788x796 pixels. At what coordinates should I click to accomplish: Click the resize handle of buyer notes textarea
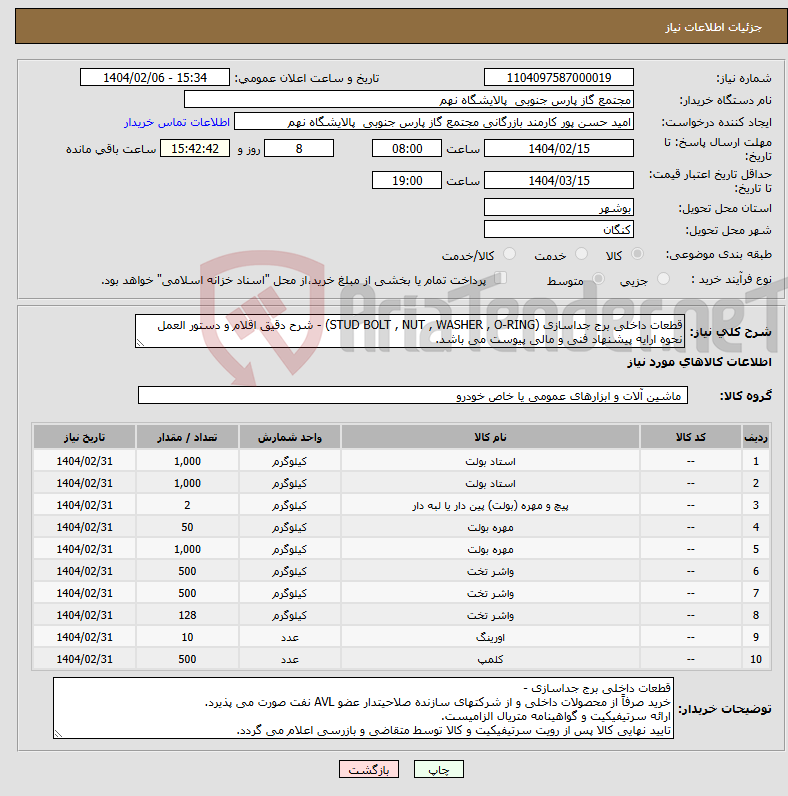point(58,734)
